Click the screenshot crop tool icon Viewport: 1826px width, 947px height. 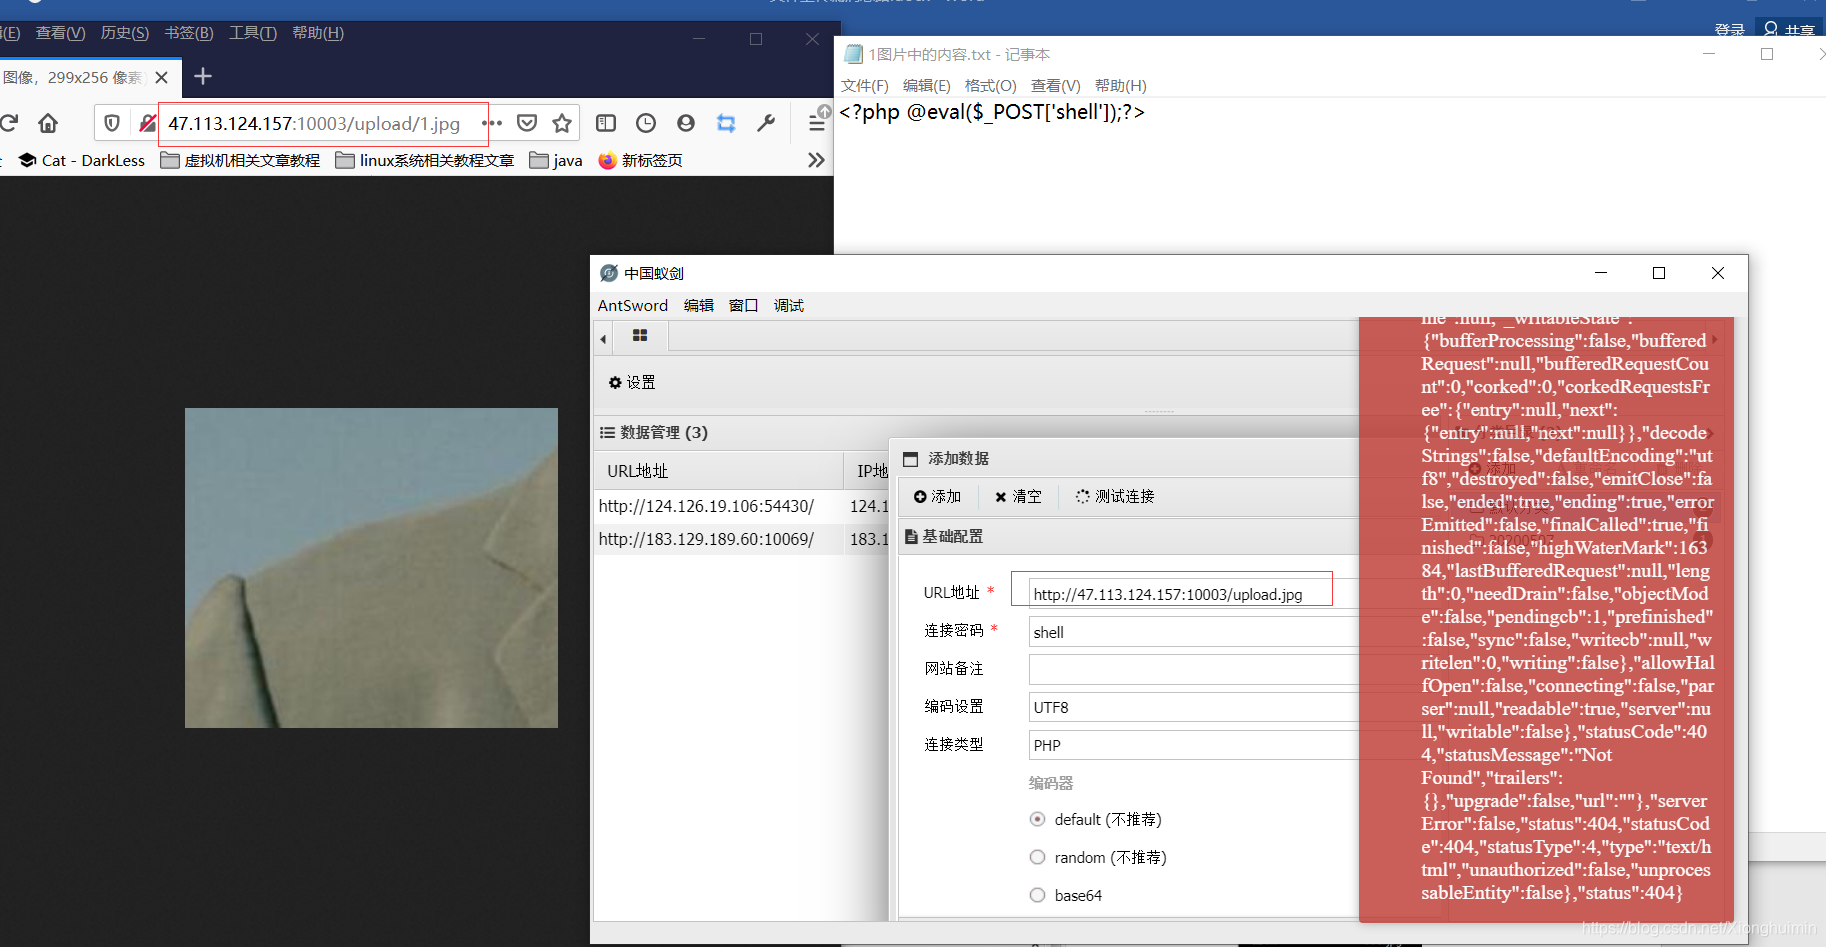point(726,123)
